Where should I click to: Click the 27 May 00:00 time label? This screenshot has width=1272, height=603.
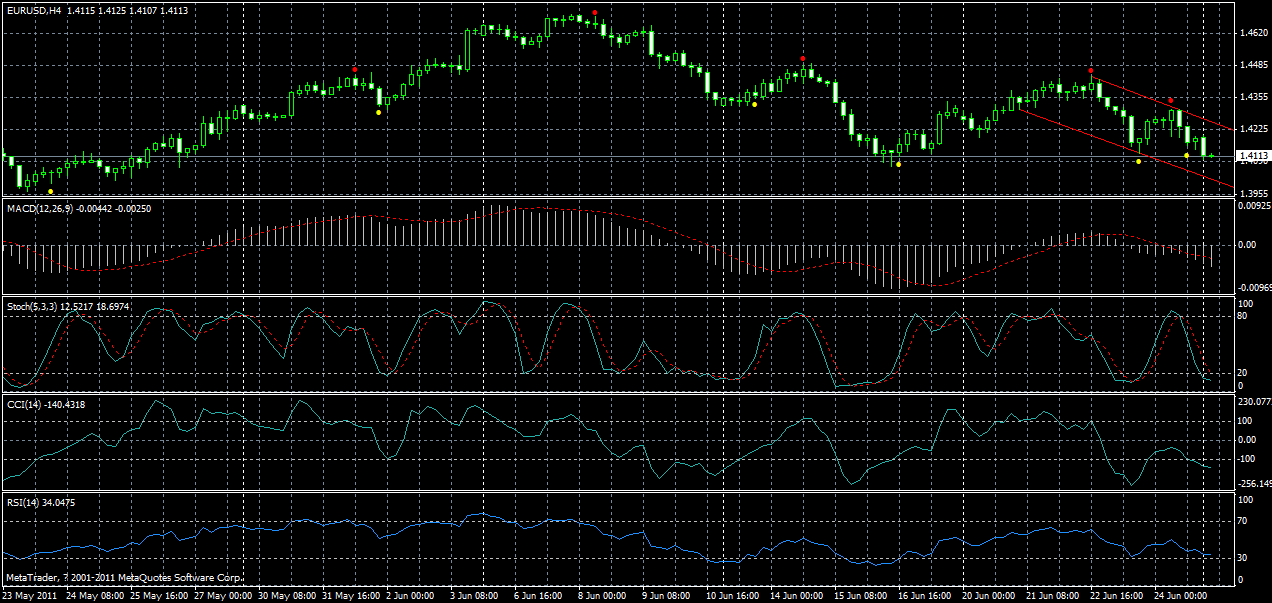coord(224,595)
